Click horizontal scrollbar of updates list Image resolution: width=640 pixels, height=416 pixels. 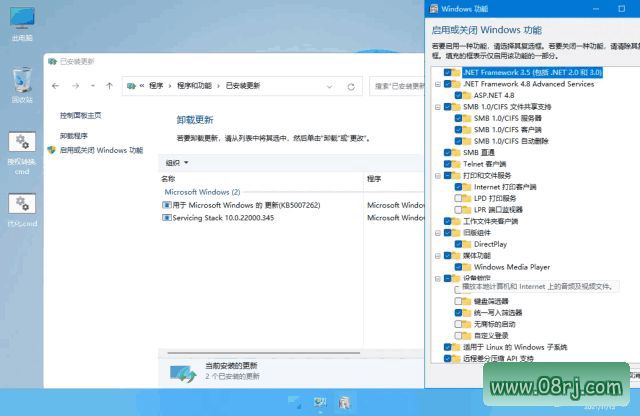[264, 353]
